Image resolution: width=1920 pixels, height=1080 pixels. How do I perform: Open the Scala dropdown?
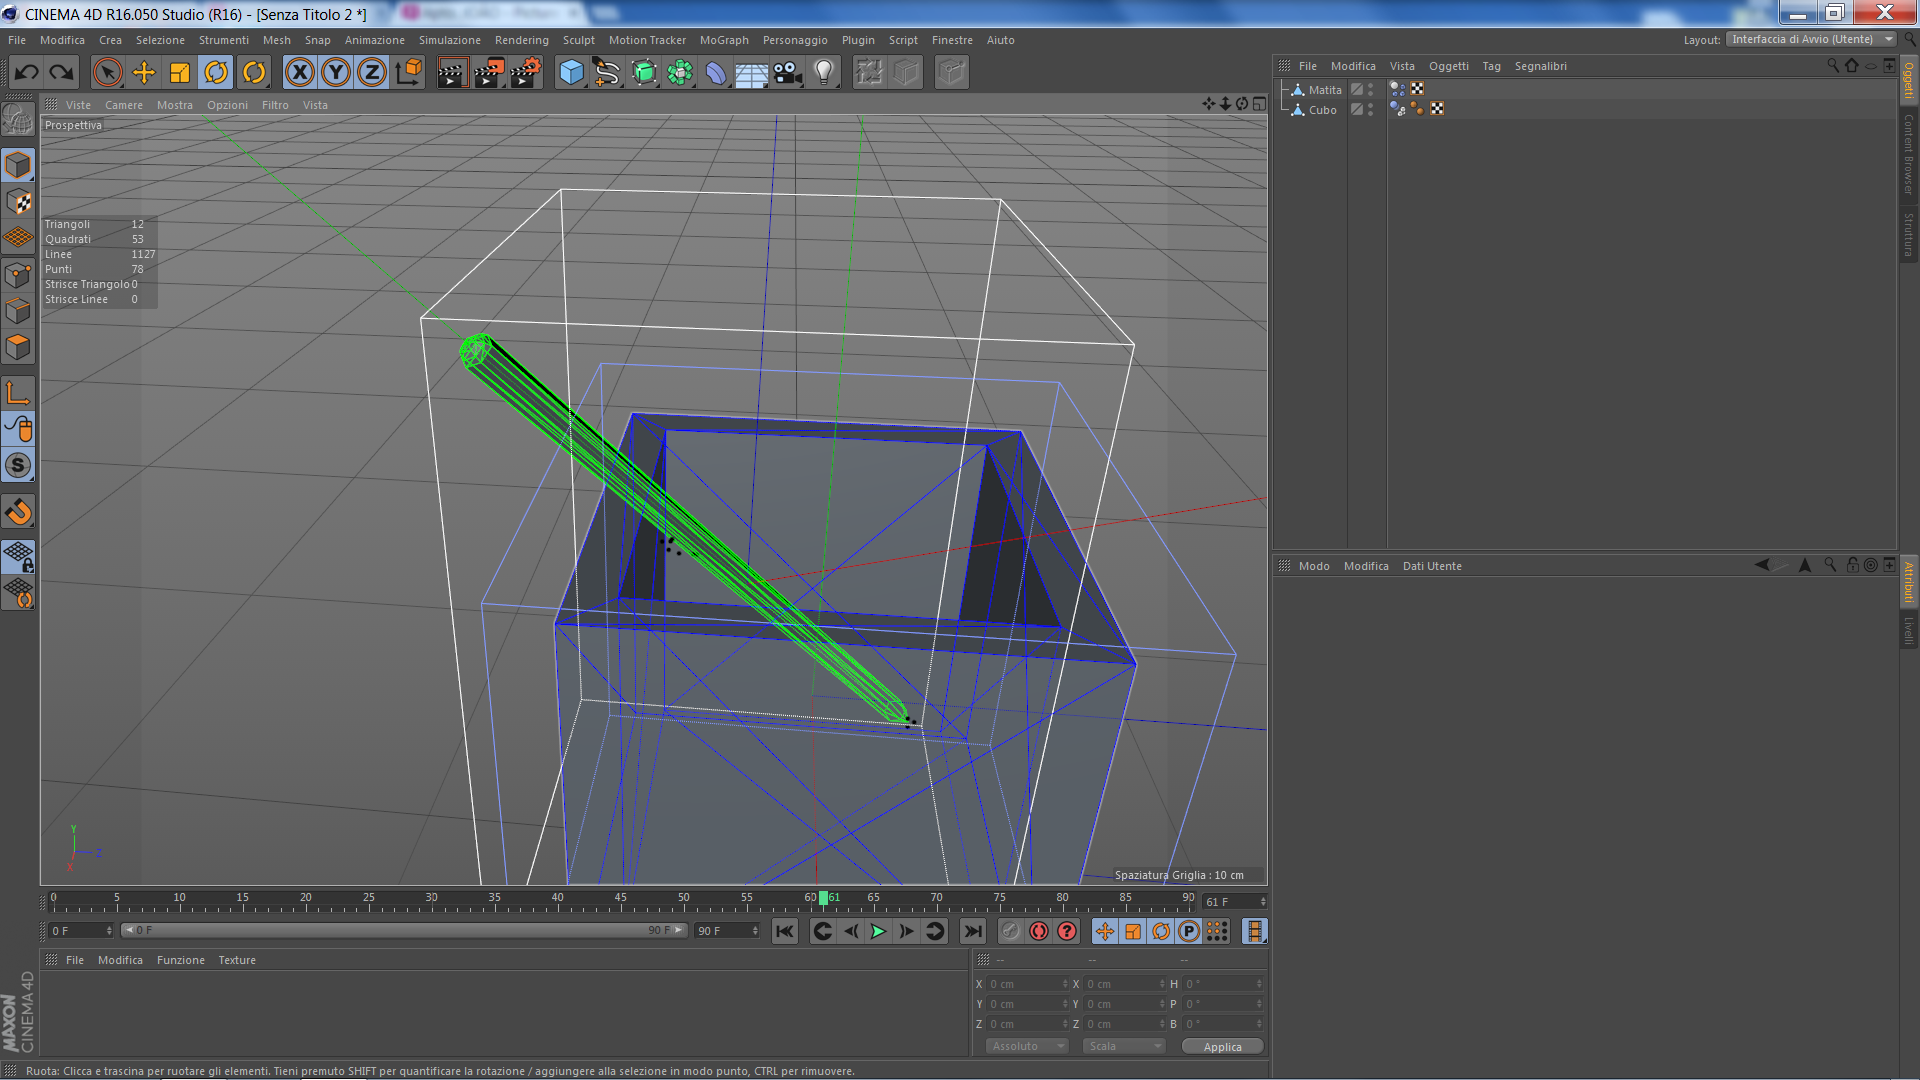(x=1125, y=1046)
